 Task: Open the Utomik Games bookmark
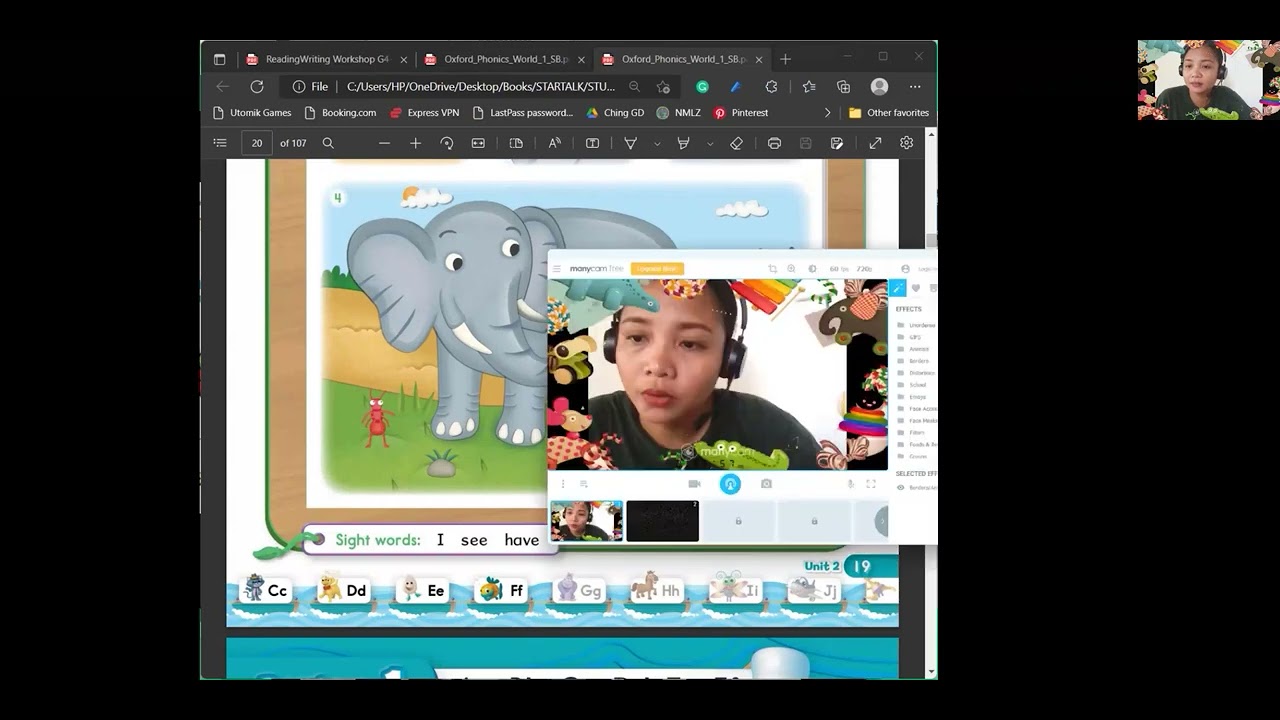click(x=252, y=113)
